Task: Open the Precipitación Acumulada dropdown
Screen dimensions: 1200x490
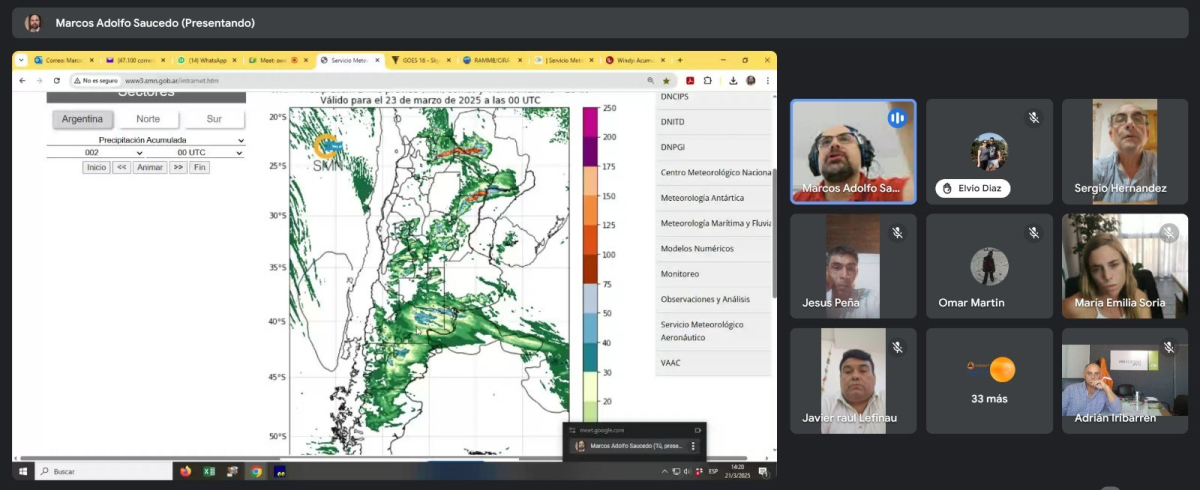Action: click(x=146, y=141)
